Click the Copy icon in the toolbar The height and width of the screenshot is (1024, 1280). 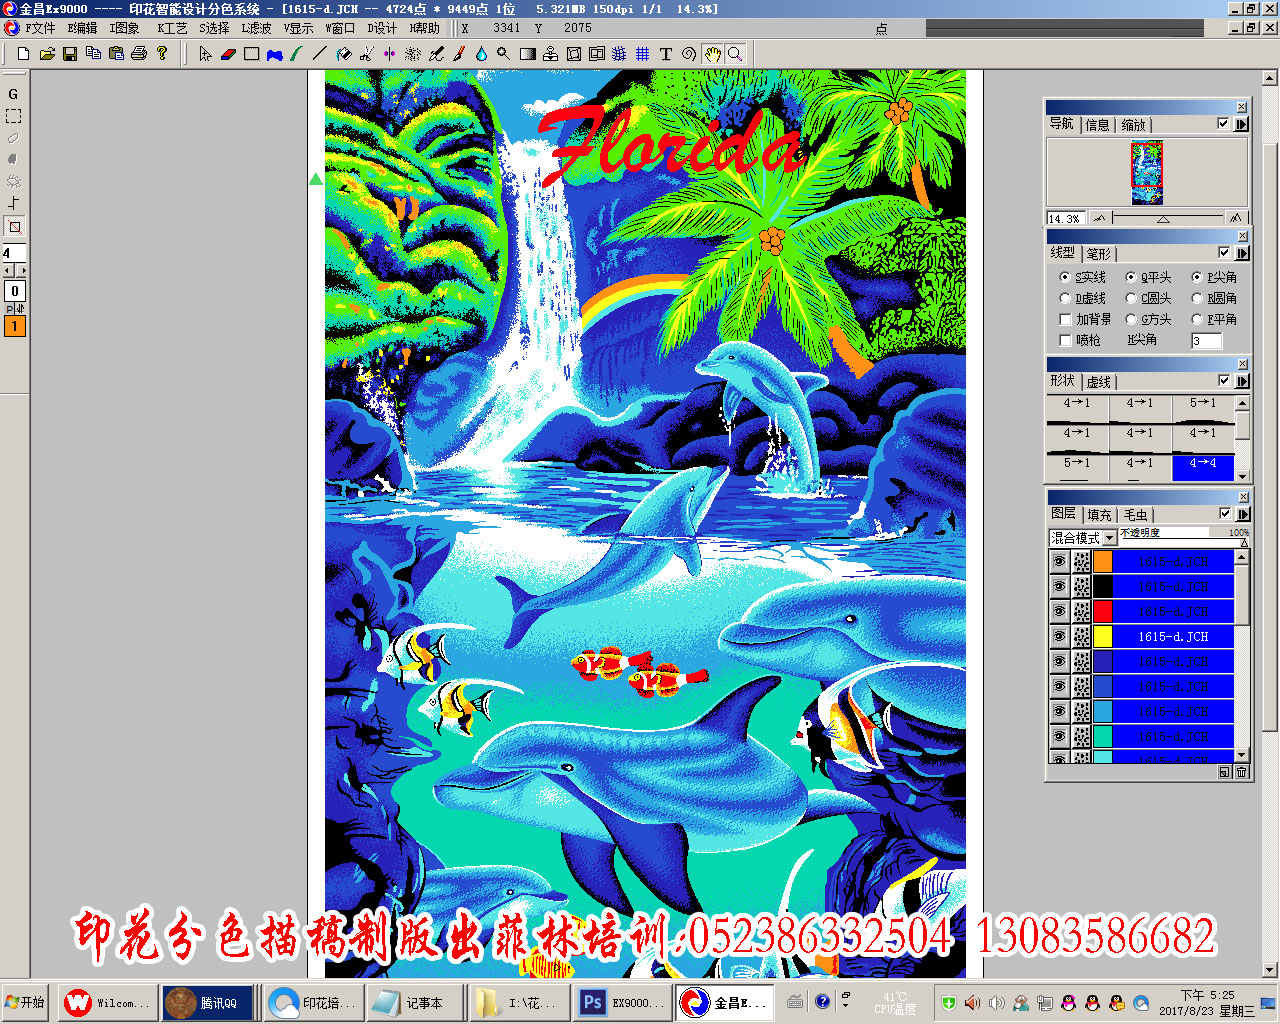pyautogui.click(x=93, y=54)
